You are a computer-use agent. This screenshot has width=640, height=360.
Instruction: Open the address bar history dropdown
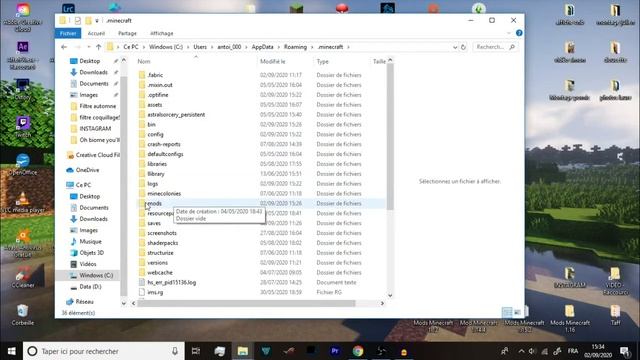click(x=455, y=47)
